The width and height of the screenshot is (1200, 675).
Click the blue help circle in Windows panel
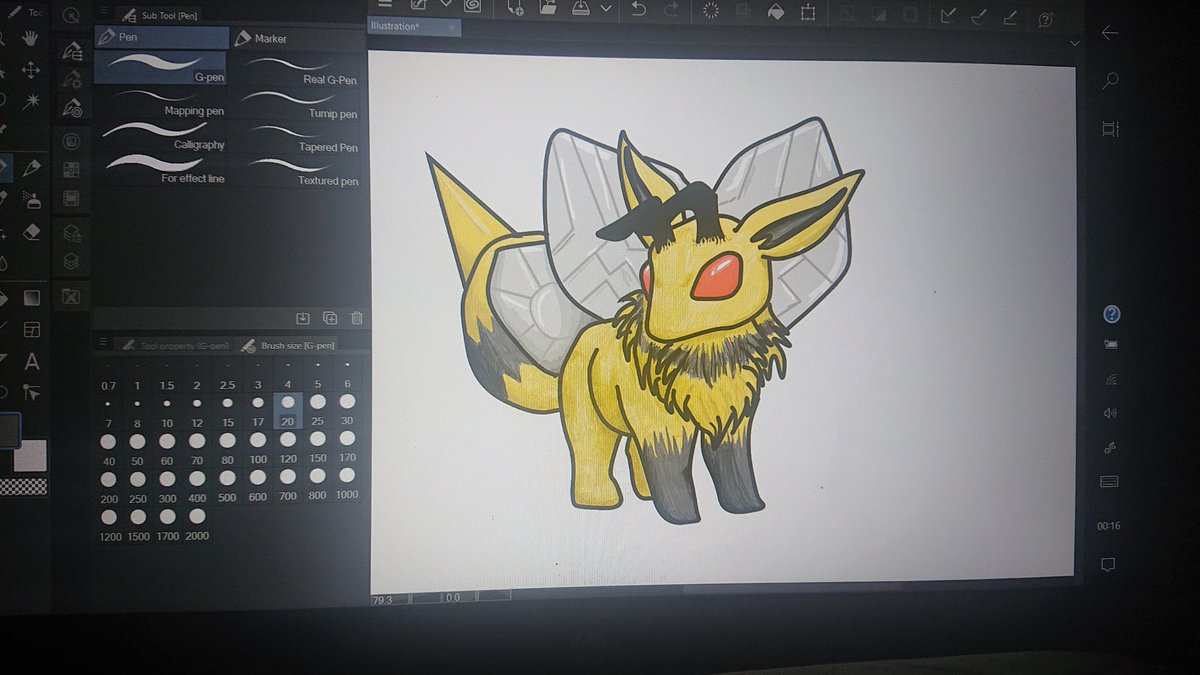coord(1111,313)
